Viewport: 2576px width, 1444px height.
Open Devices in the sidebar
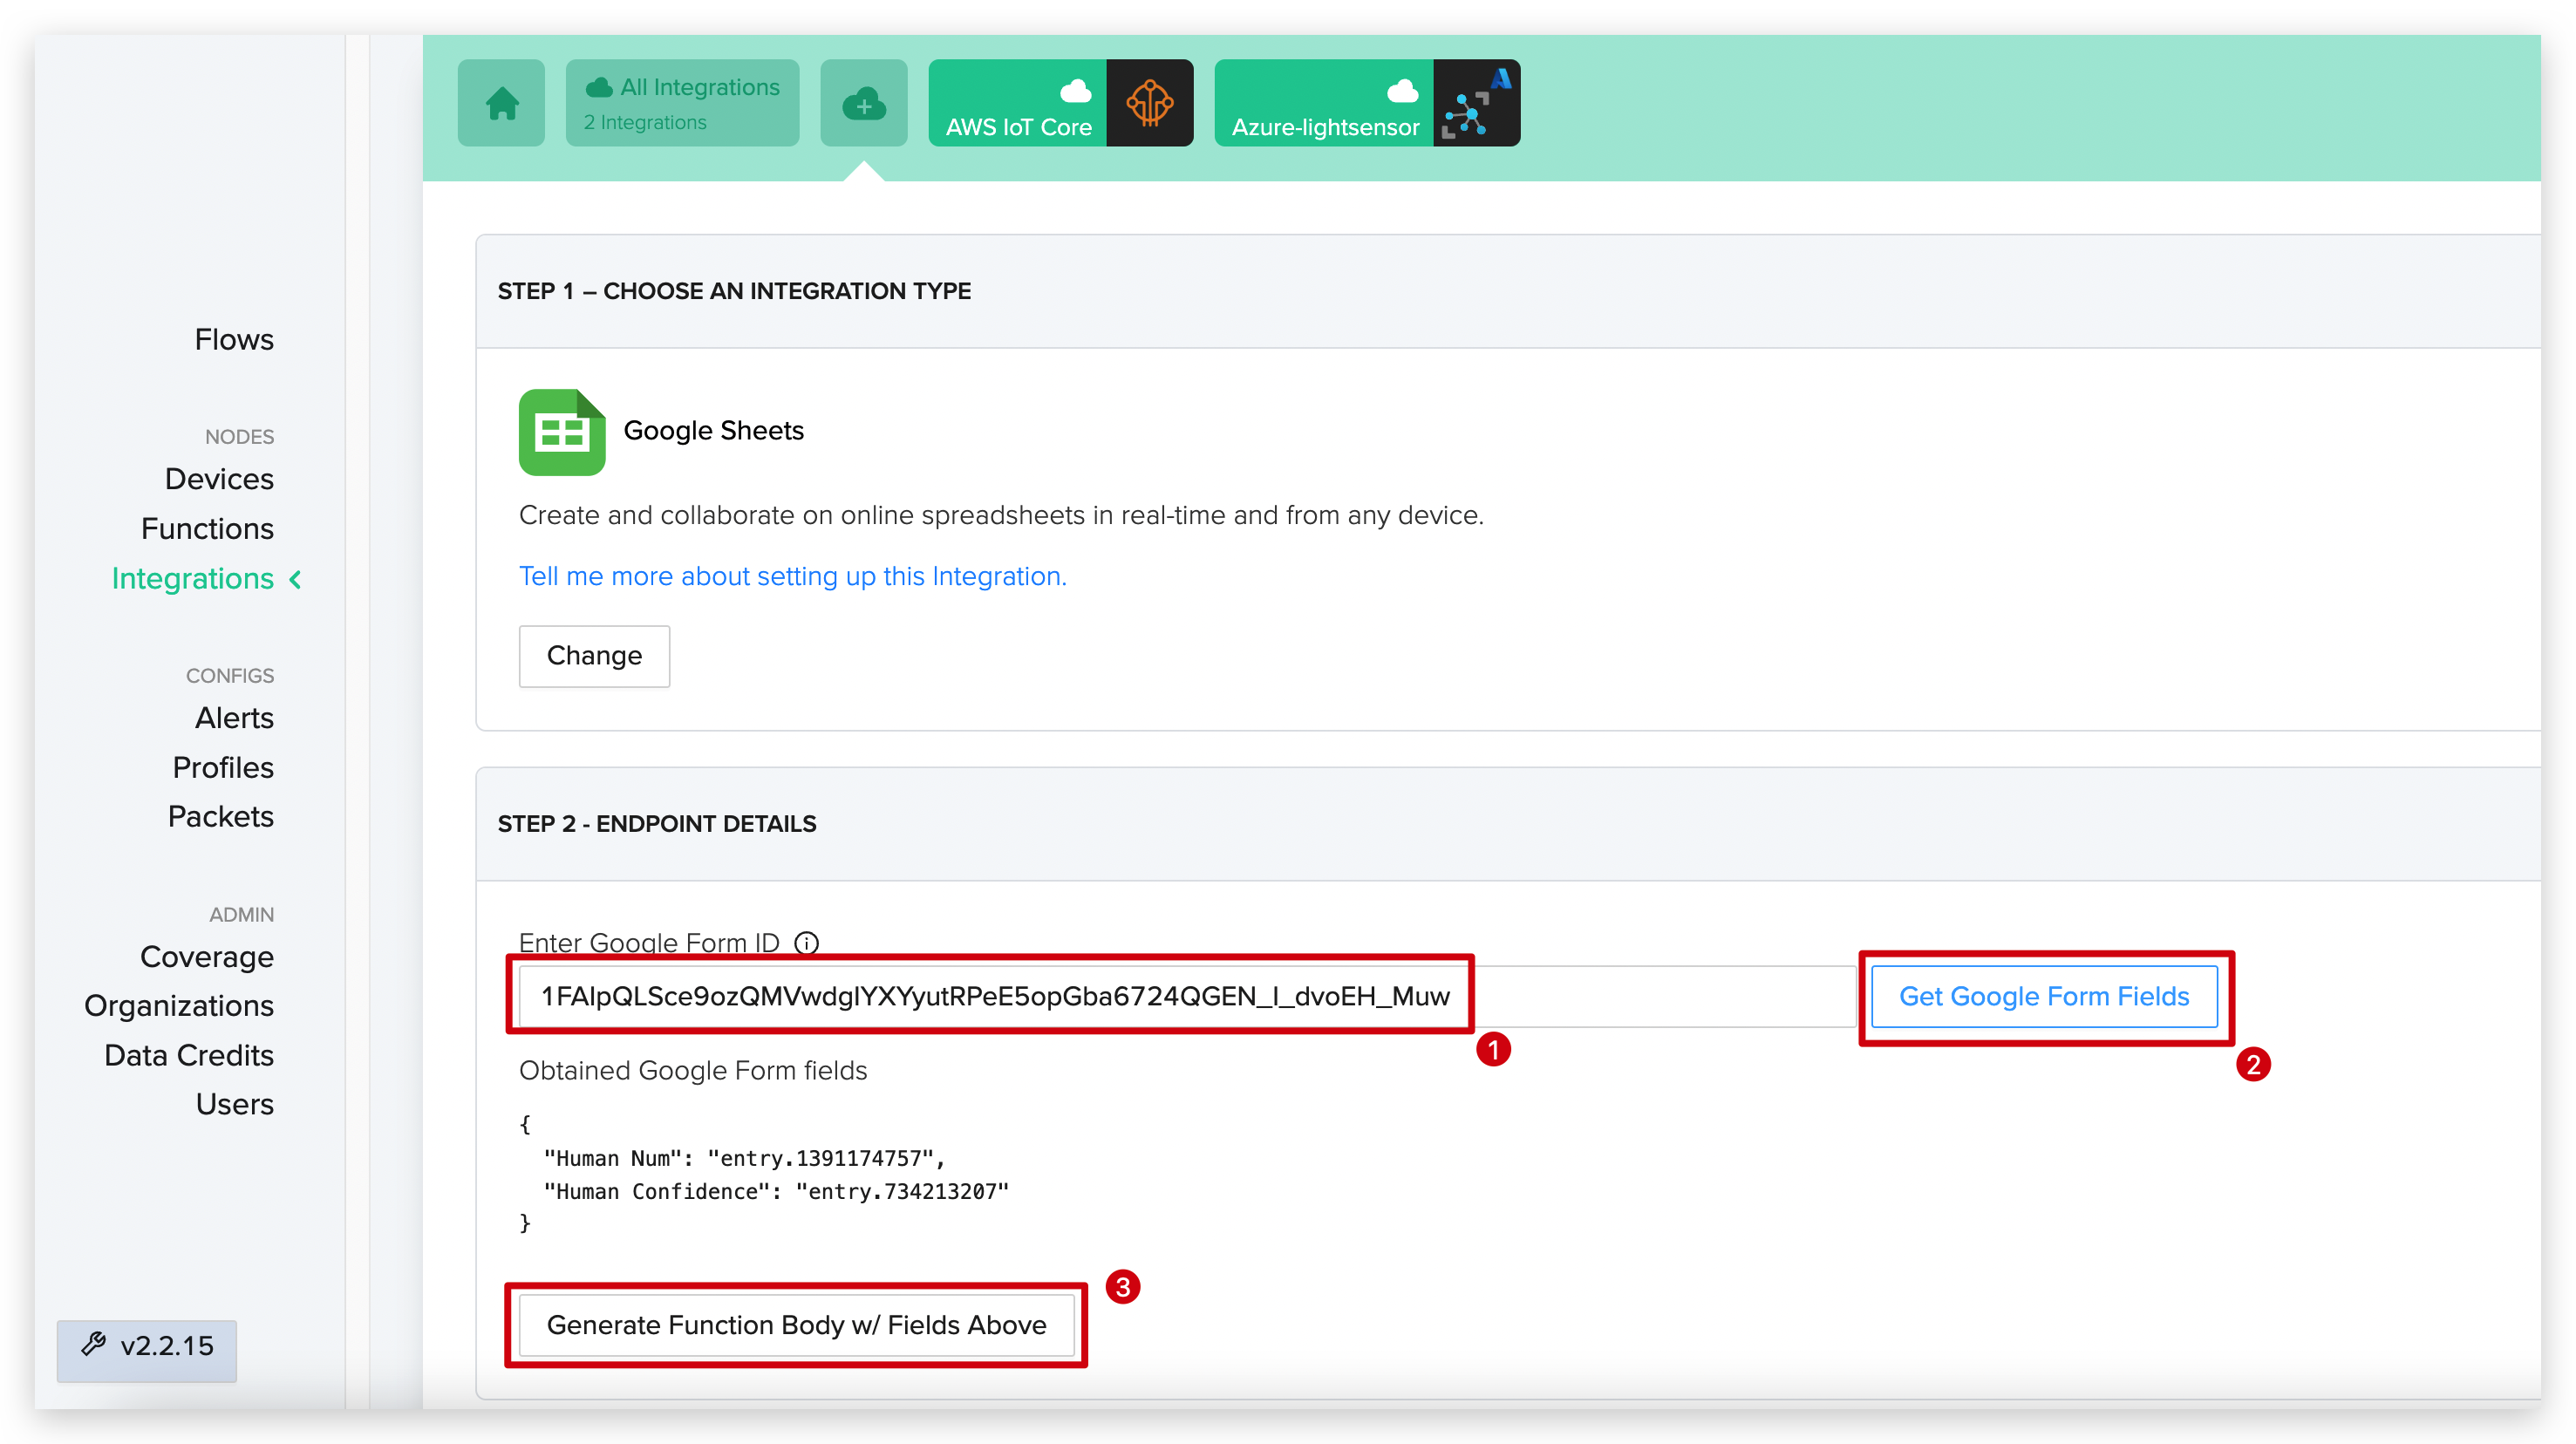click(219, 479)
